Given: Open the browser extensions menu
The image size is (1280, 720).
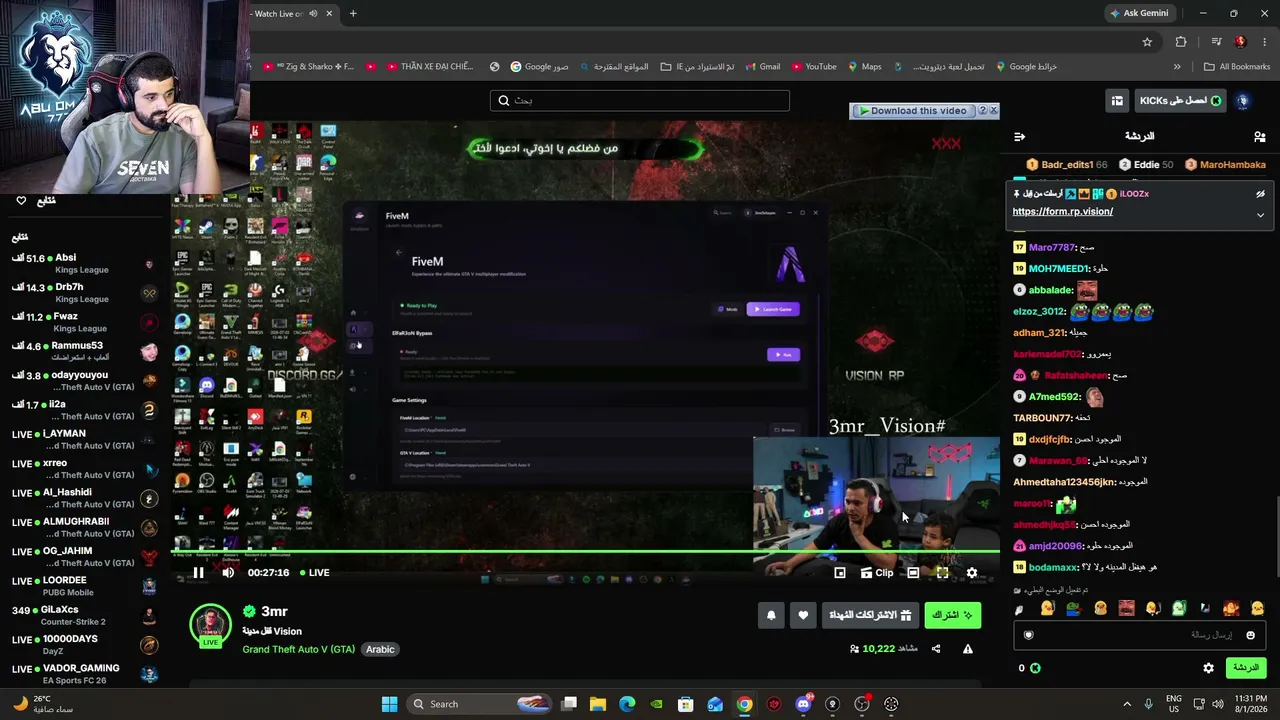Looking at the screenshot, I should pos(1181,42).
